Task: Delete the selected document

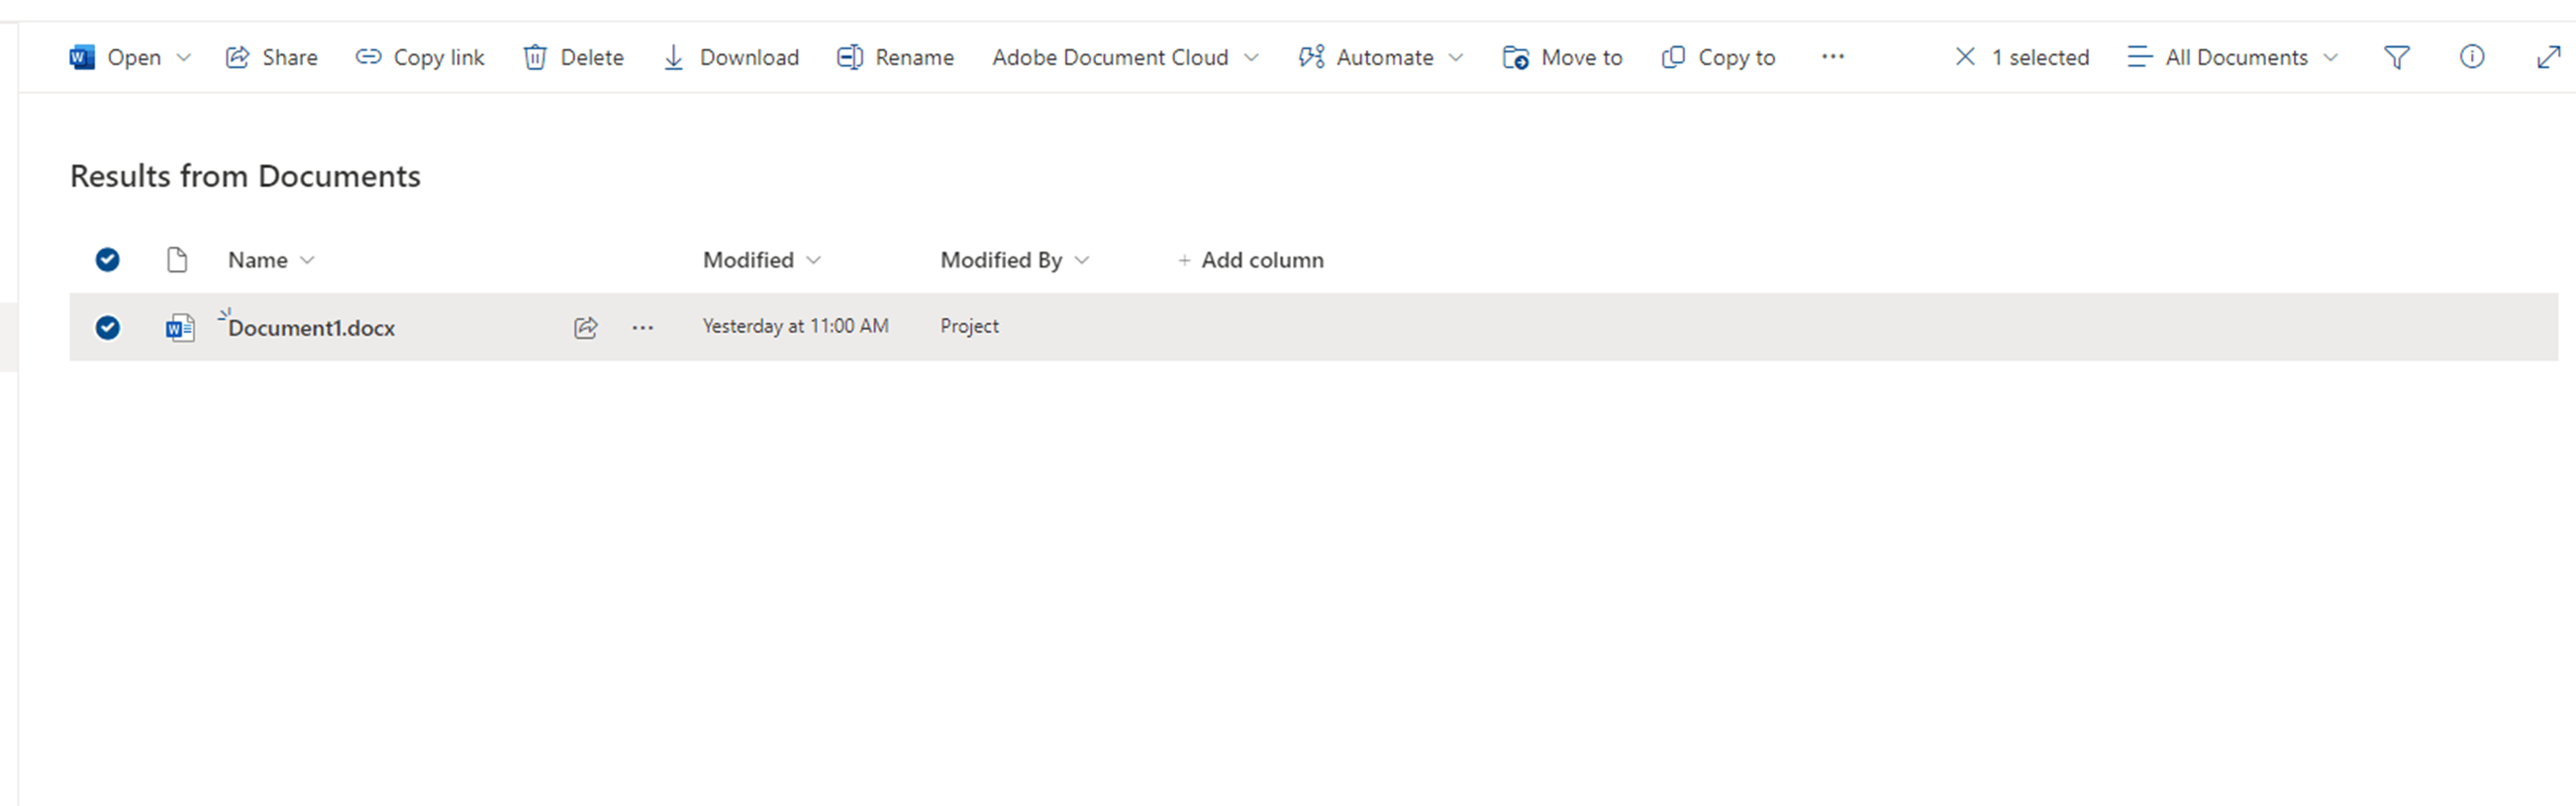Action: click(x=573, y=58)
